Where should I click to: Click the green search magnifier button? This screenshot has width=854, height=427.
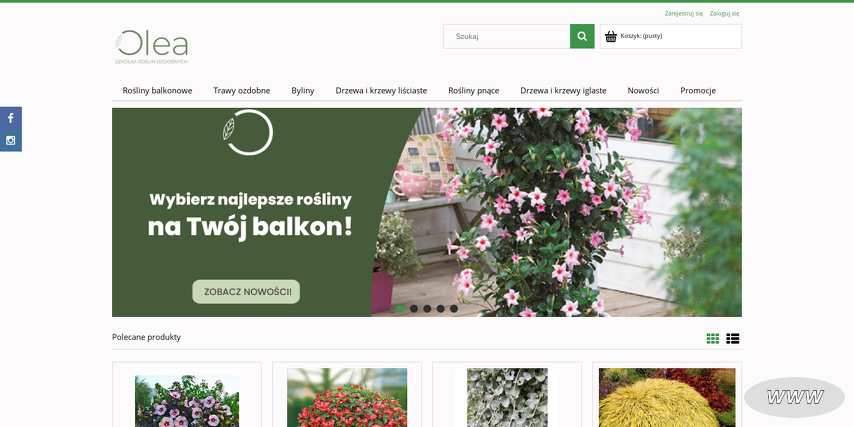[582, 36]
